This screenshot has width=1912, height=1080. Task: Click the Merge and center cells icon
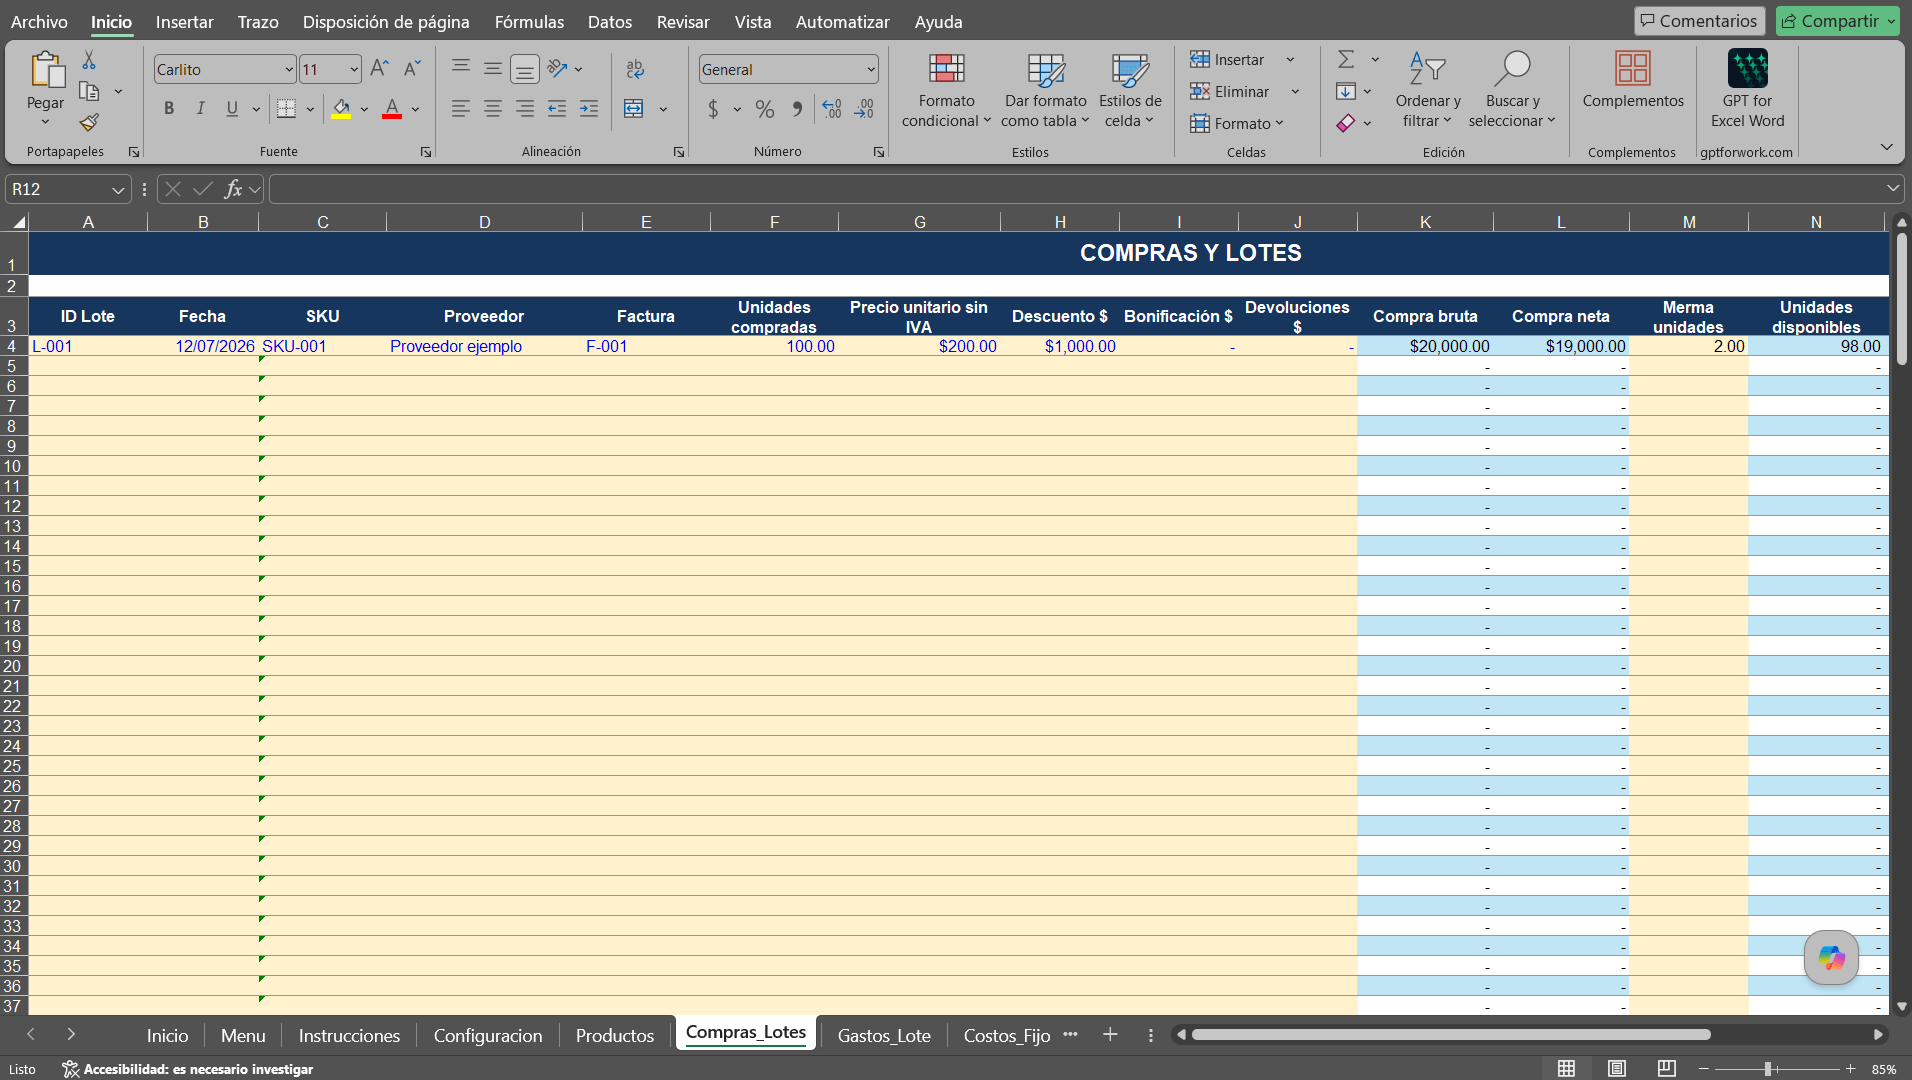(x=634, y=109)
